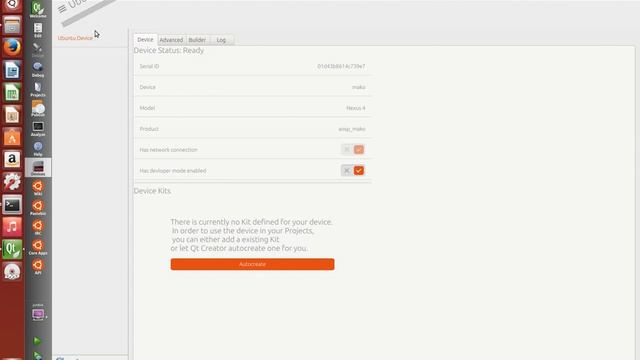Open the Publish mode icon
This screenshot has width=640, height=360.
point(38,109)
